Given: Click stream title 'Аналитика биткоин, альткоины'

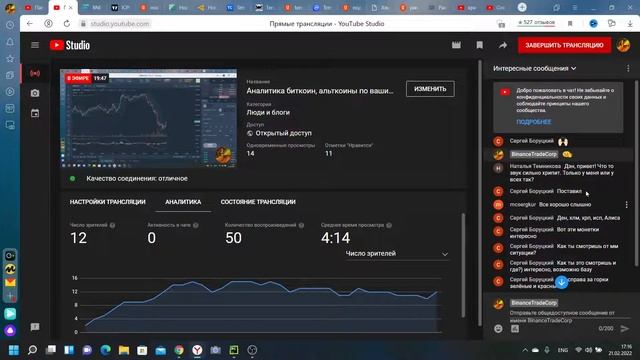Looking at the screenshot, I should point(320,91).
